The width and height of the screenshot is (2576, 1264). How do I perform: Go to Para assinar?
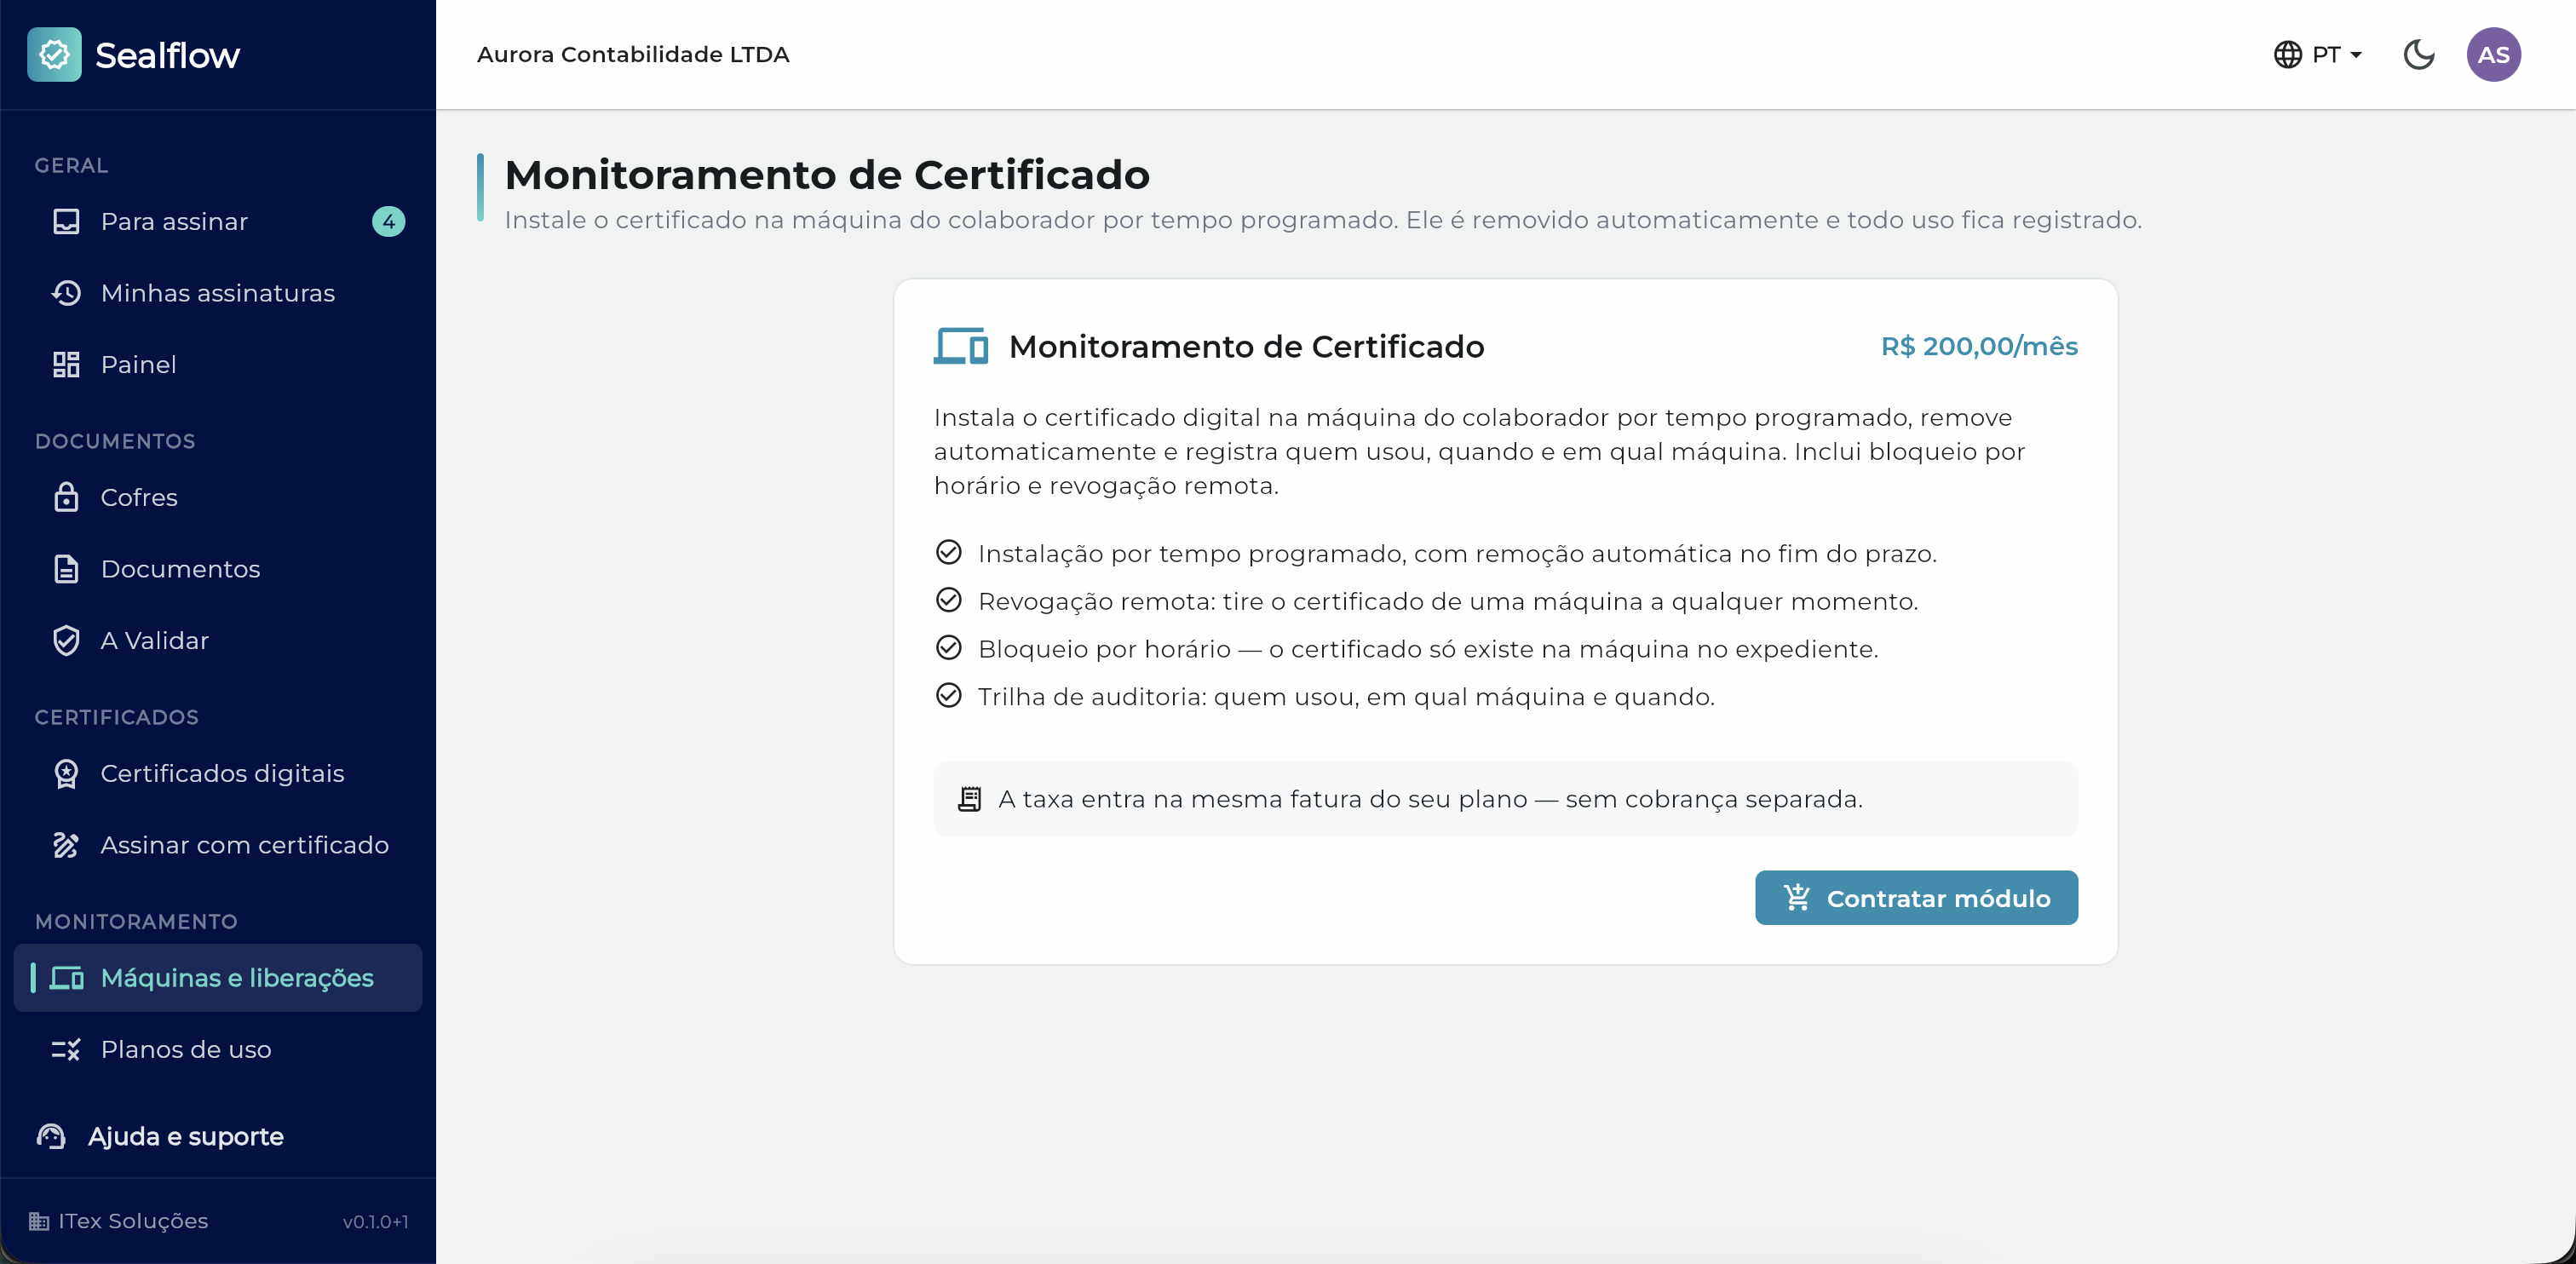(x=218, y=221)
